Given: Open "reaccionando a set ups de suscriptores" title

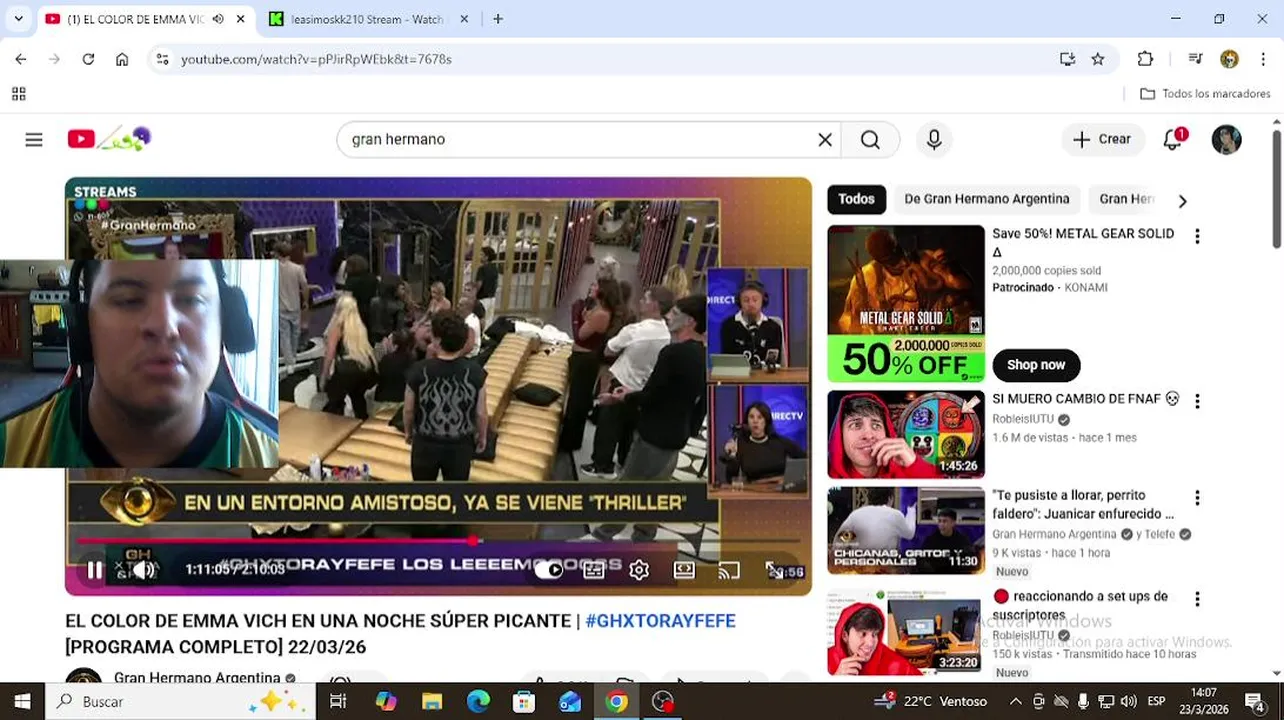Looking at the screenshot, I should click(1080, 605).
